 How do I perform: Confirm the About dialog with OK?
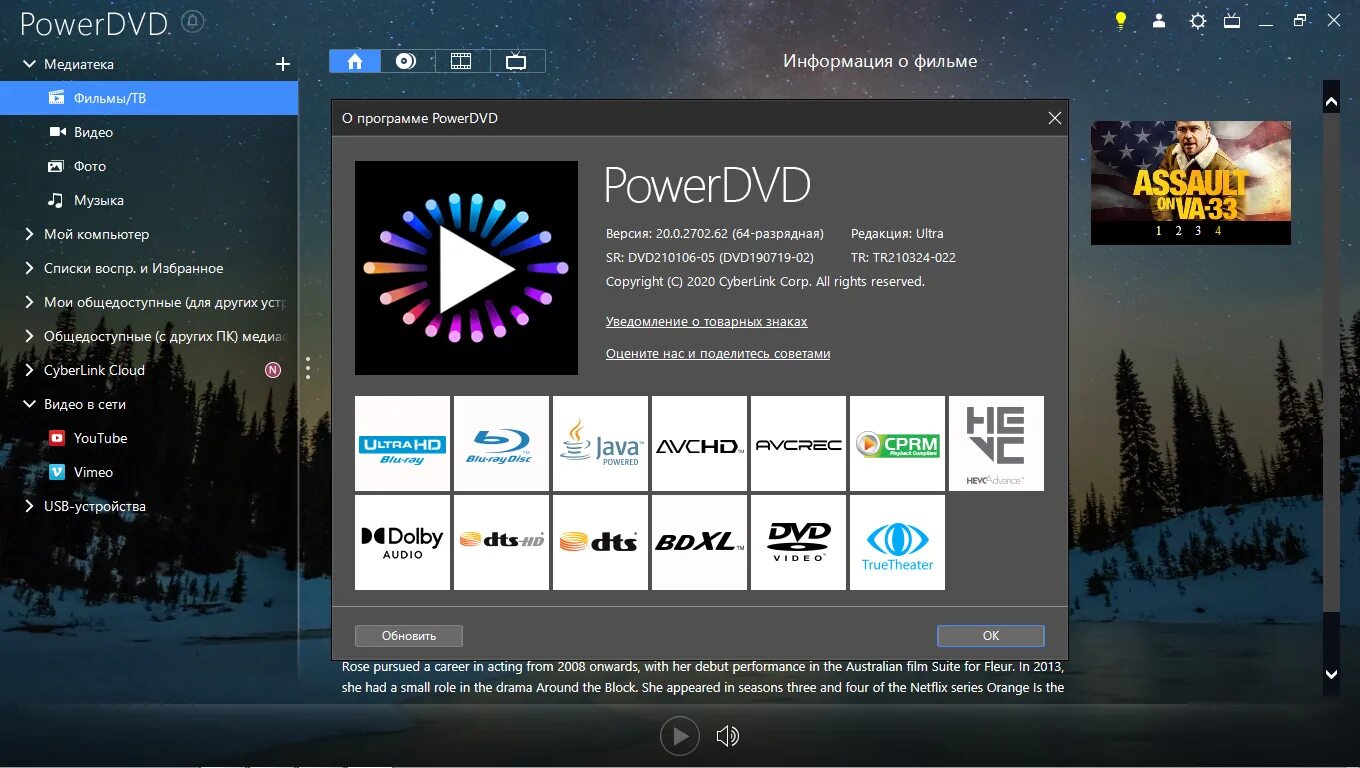tap(991, 636)
